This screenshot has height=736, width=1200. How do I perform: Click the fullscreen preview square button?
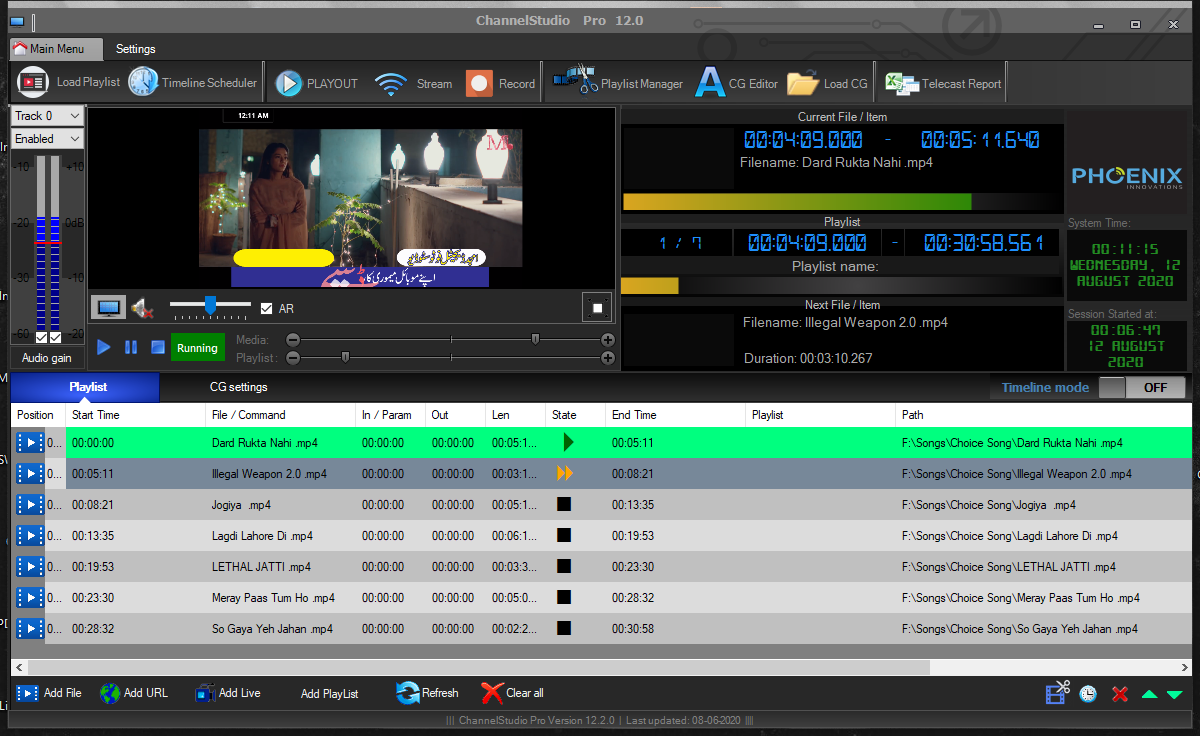pyautogui.click(x=597, y=308)
